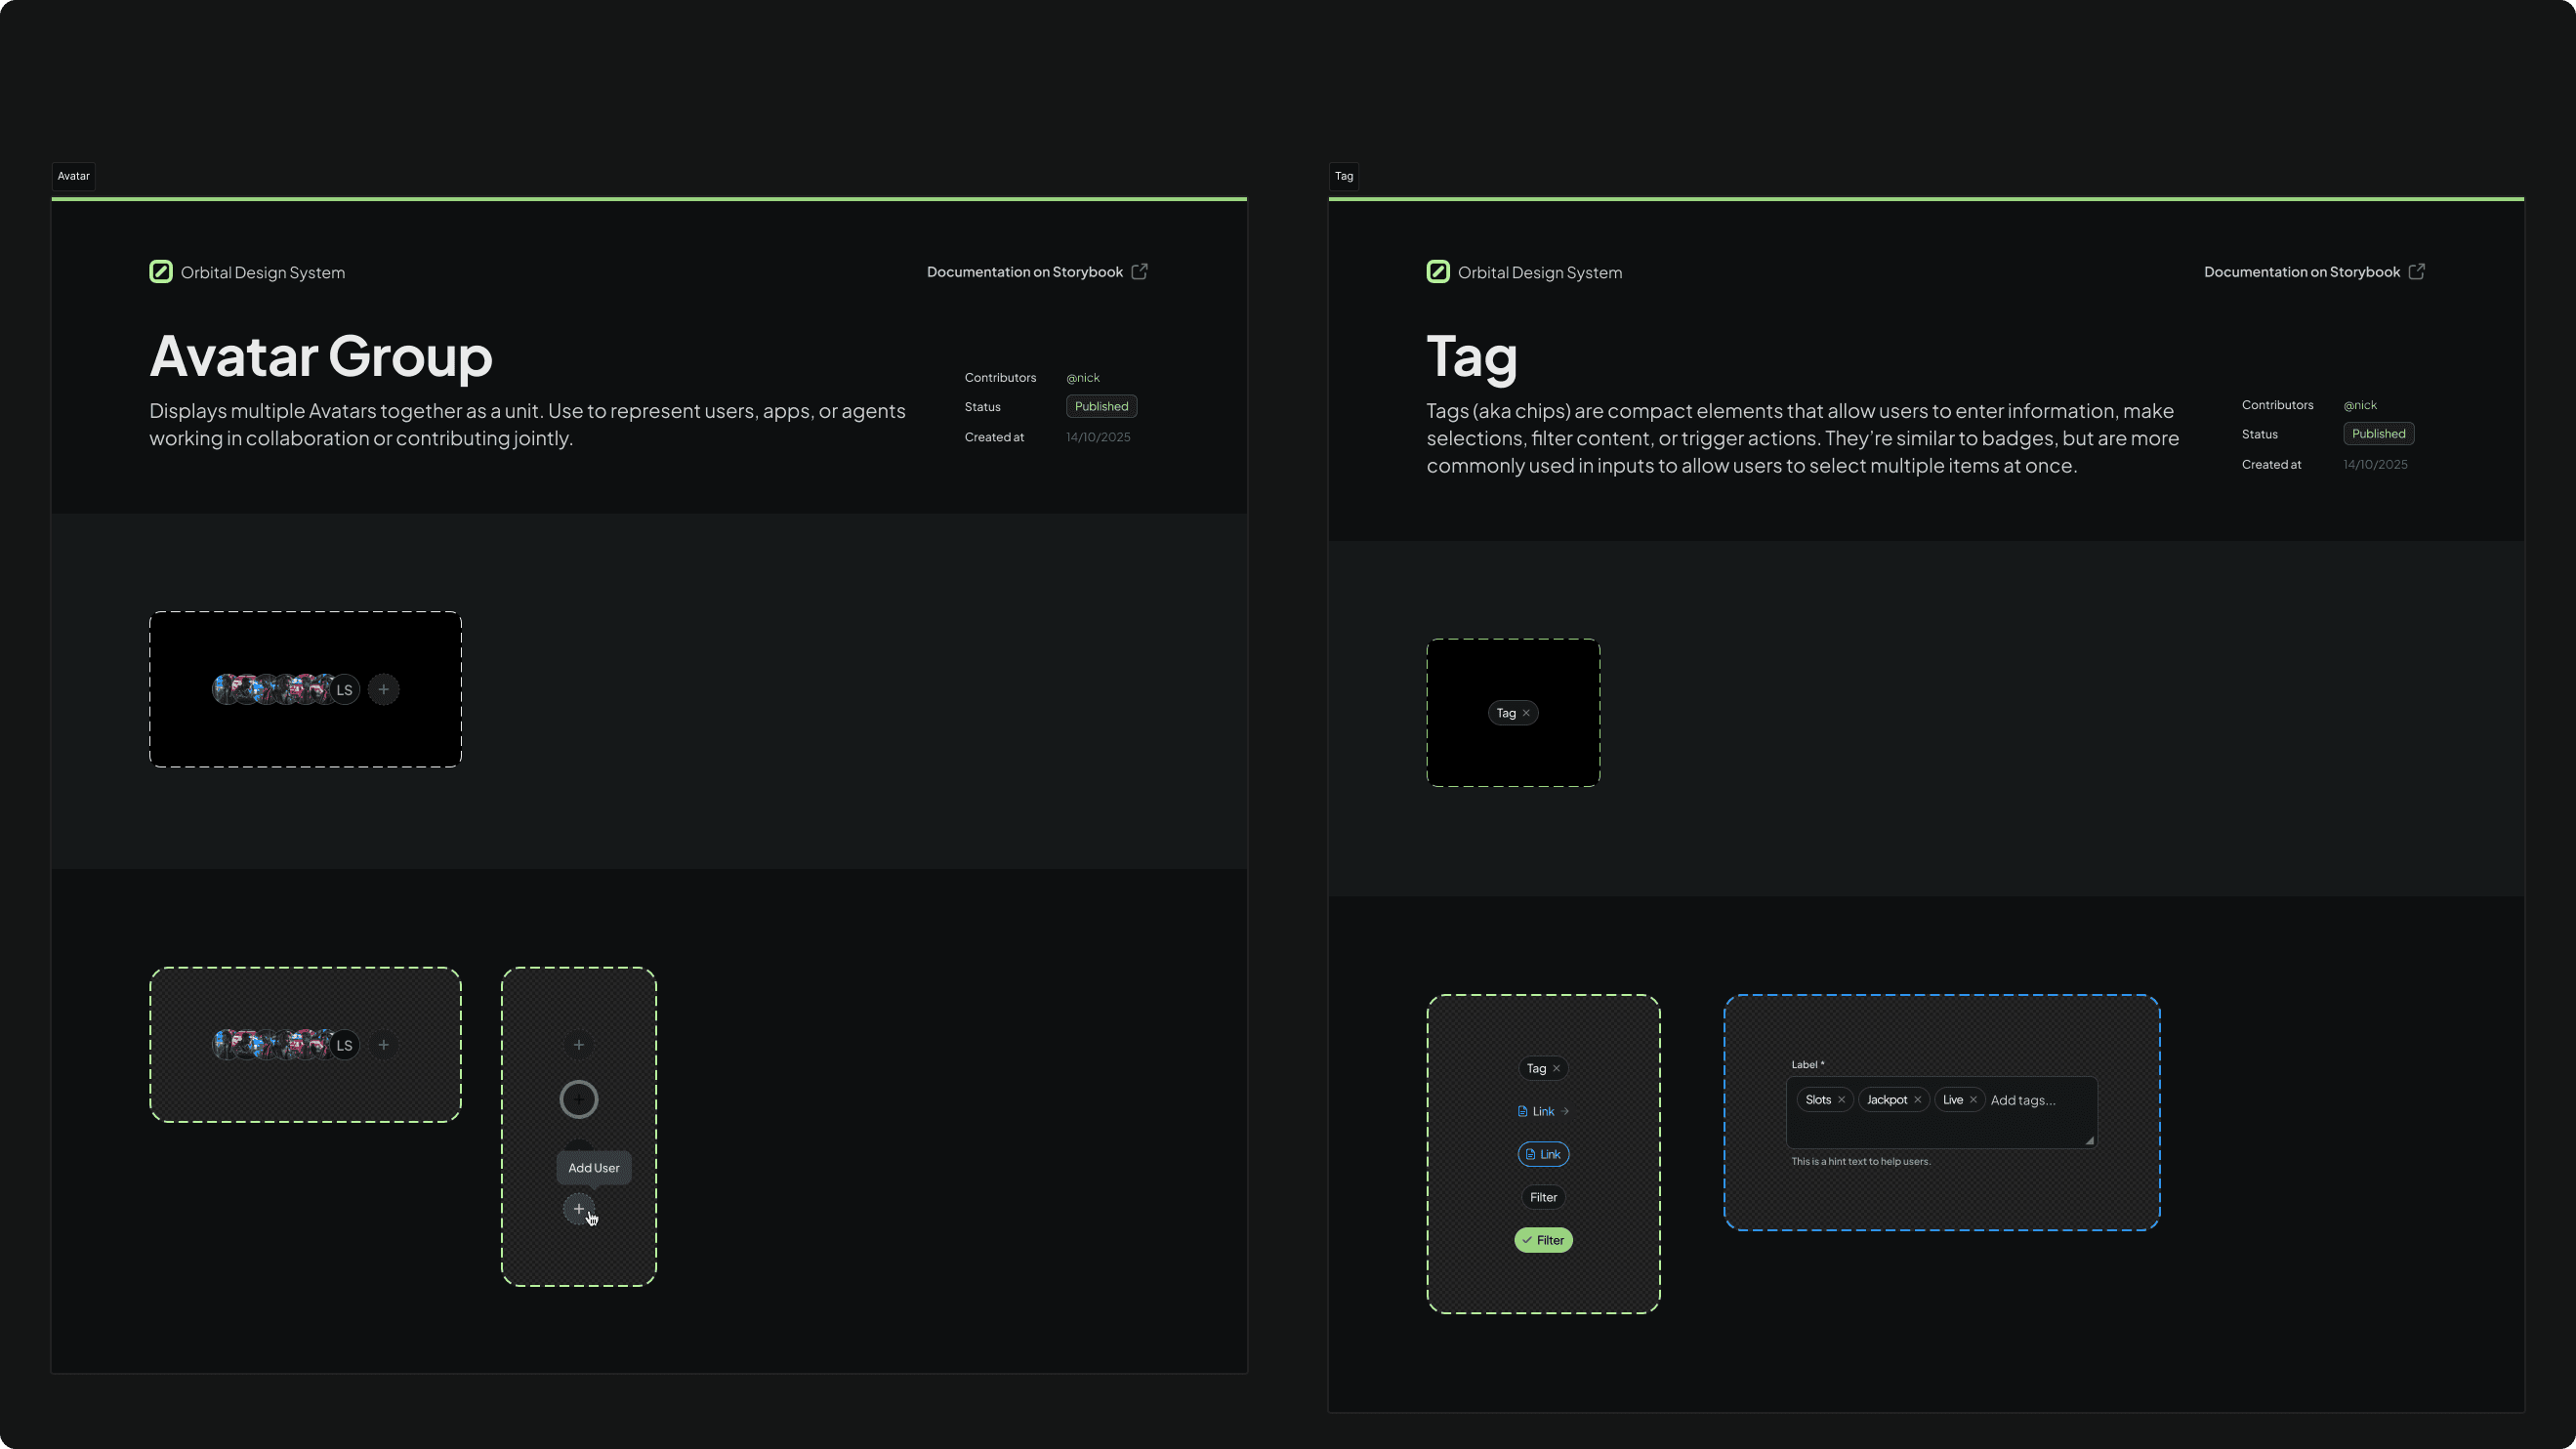Click the Add tags input placeholder

(2022, 1100)
